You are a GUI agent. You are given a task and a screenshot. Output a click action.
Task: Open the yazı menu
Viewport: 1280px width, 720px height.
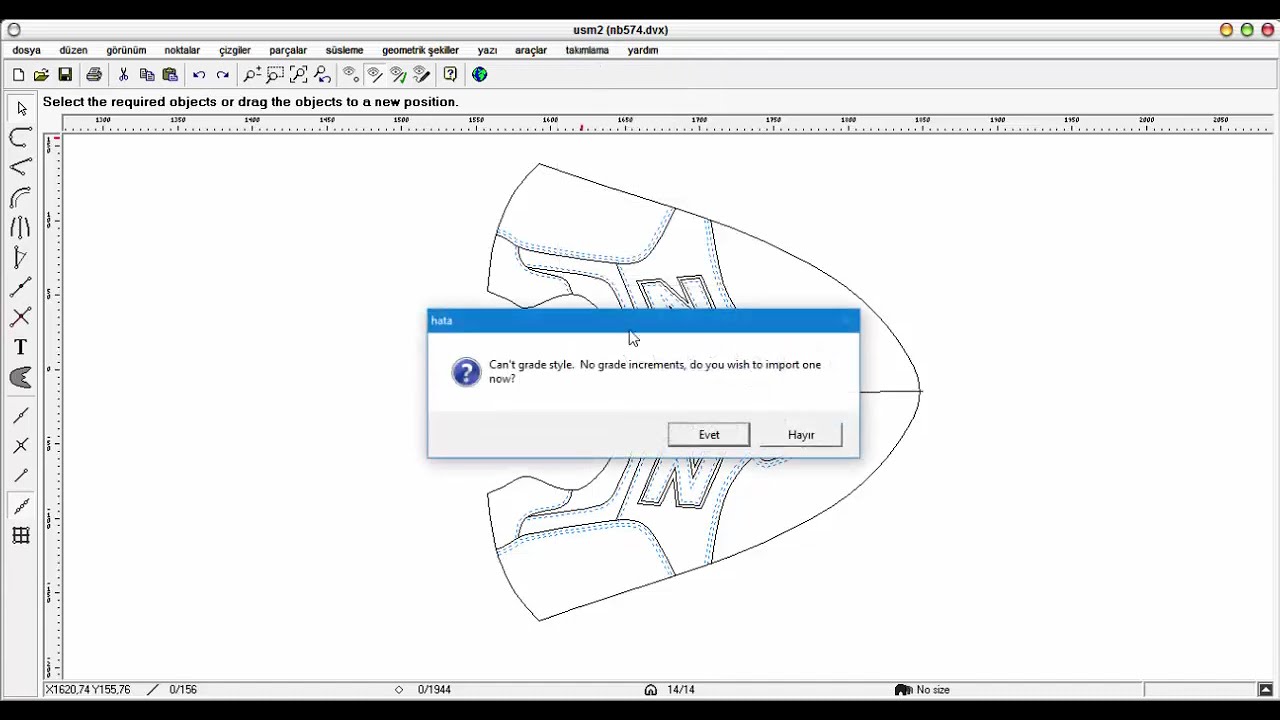click(x=487, y=50)
